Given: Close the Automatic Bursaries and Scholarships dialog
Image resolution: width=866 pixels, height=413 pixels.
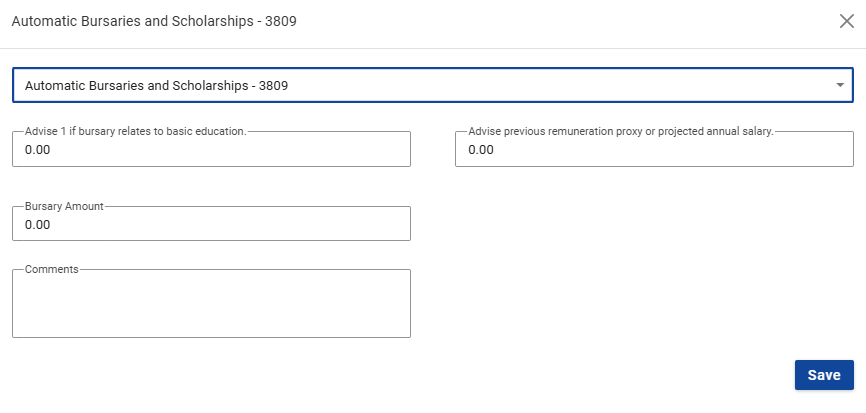Looking at the screenshot, I should 846,22.
